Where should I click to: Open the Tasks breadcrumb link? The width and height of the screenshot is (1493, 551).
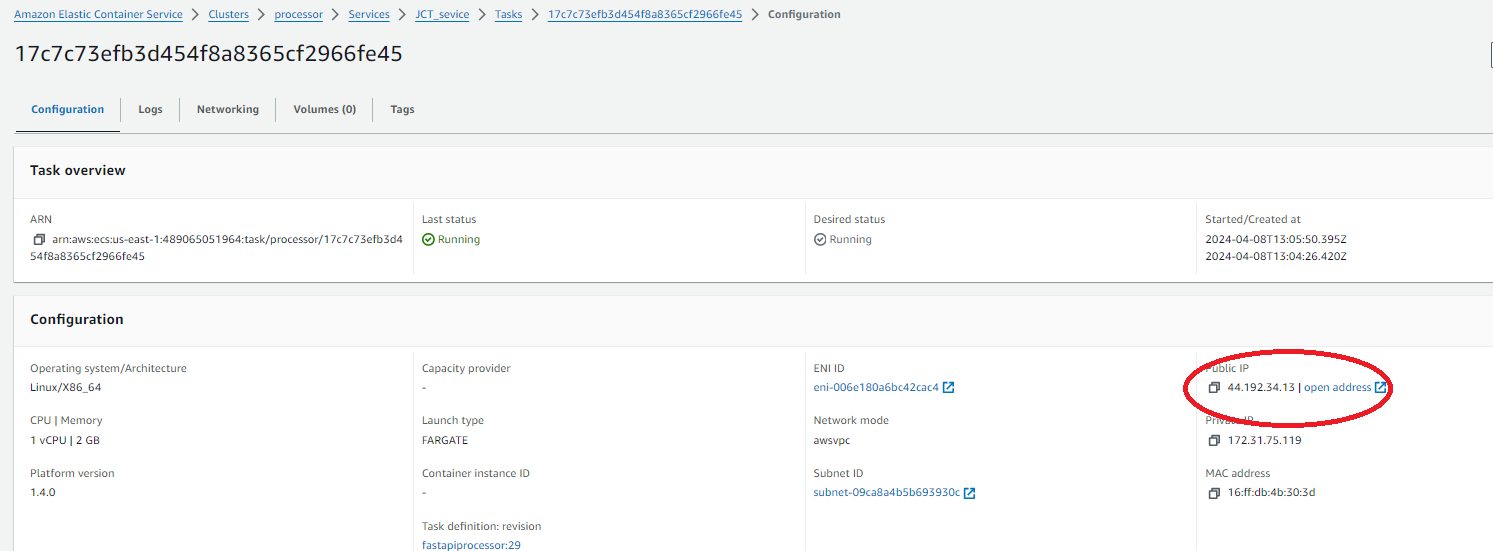pos(508,15)
